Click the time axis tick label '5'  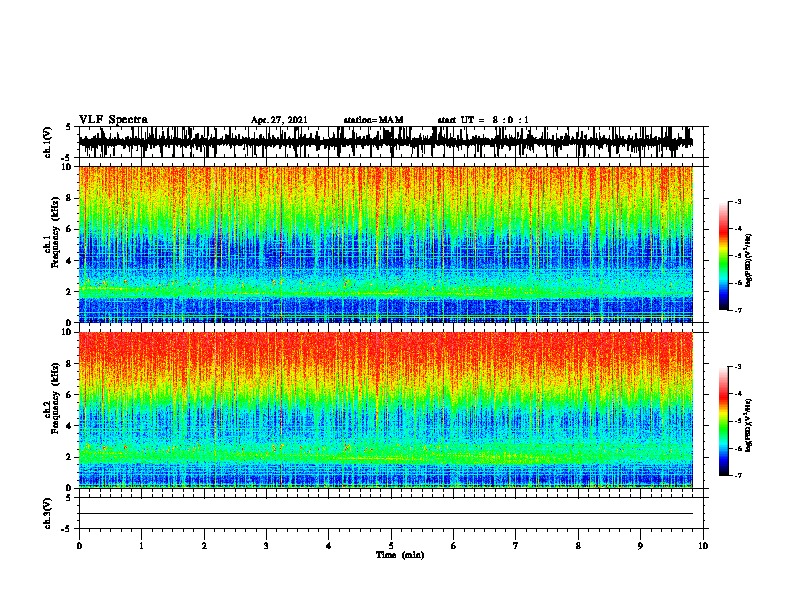click(x=391, y=545)
